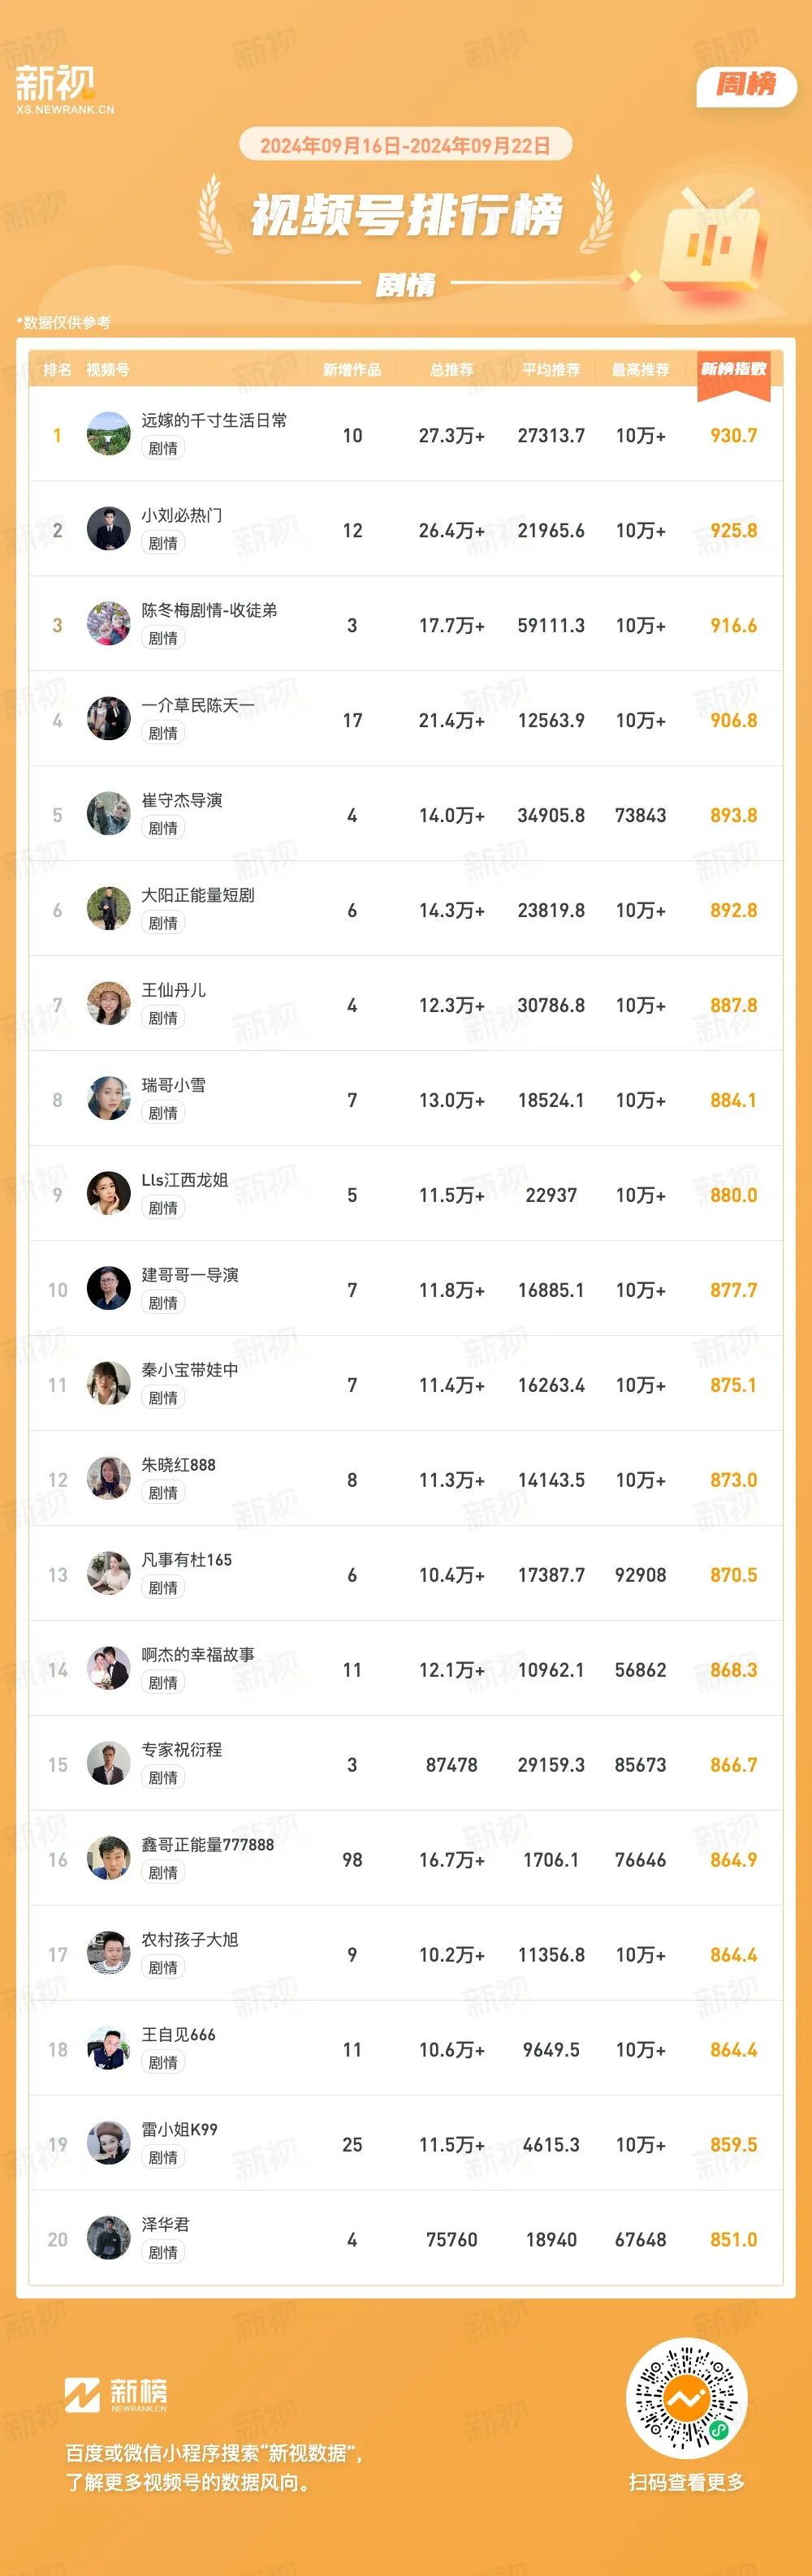Click the 新榜 logo in the footer
812x2576 pixels.
(x=117, y=2394)
